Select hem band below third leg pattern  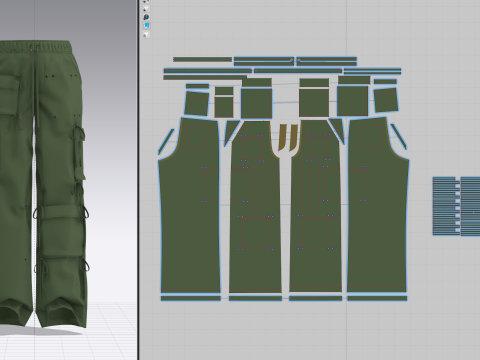pyautogui.click(x=315, y=298)
